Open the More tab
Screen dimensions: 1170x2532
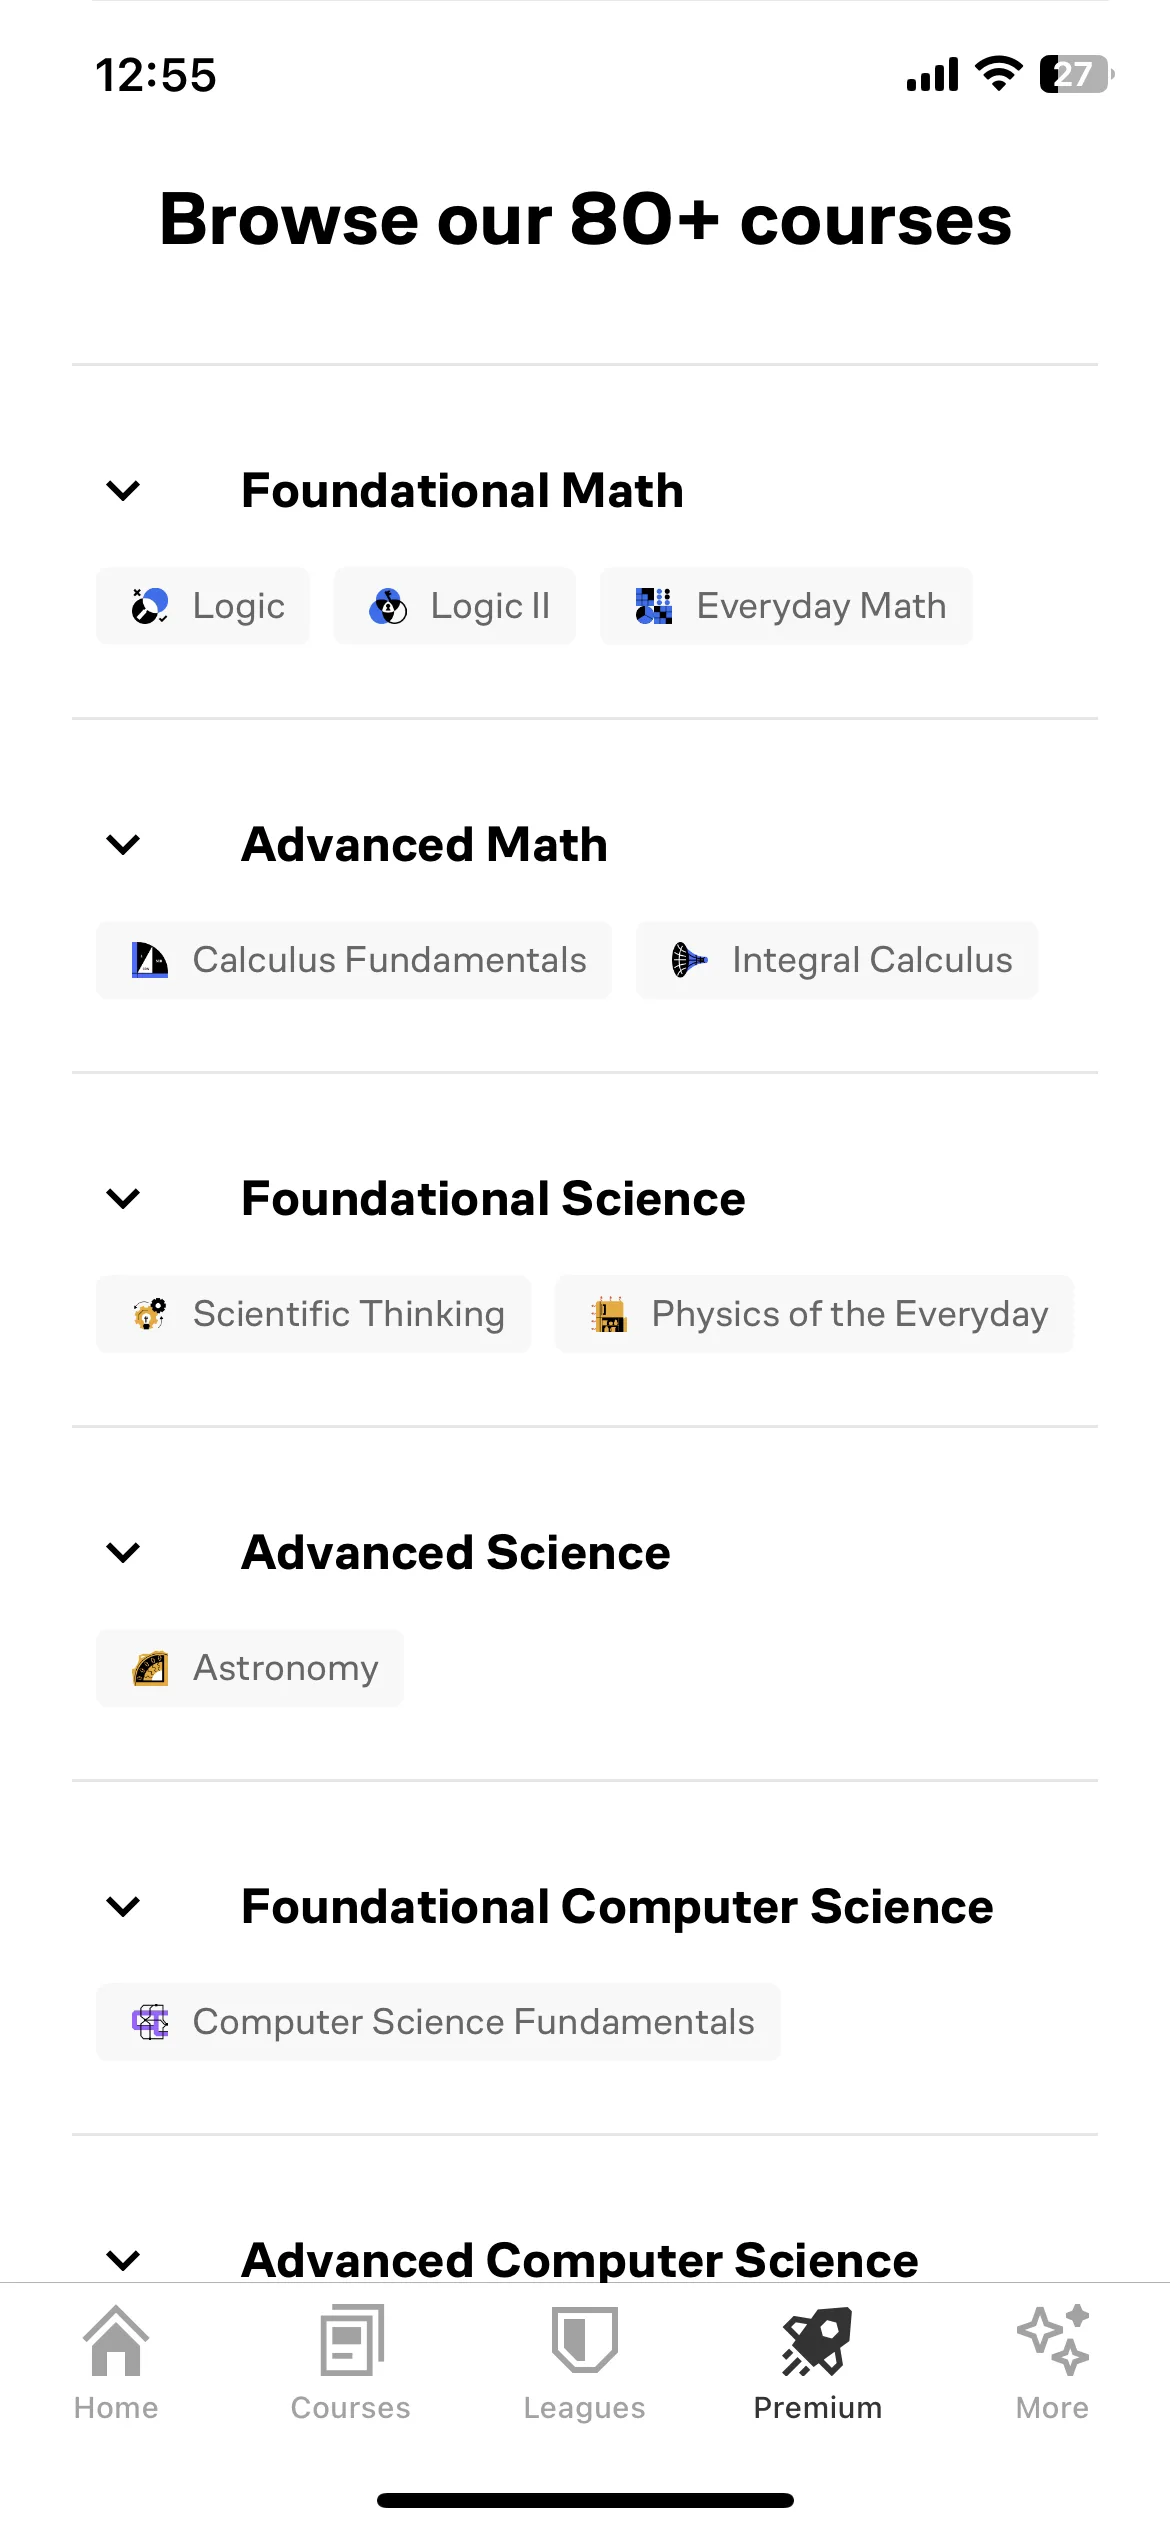(1052, 2364)
